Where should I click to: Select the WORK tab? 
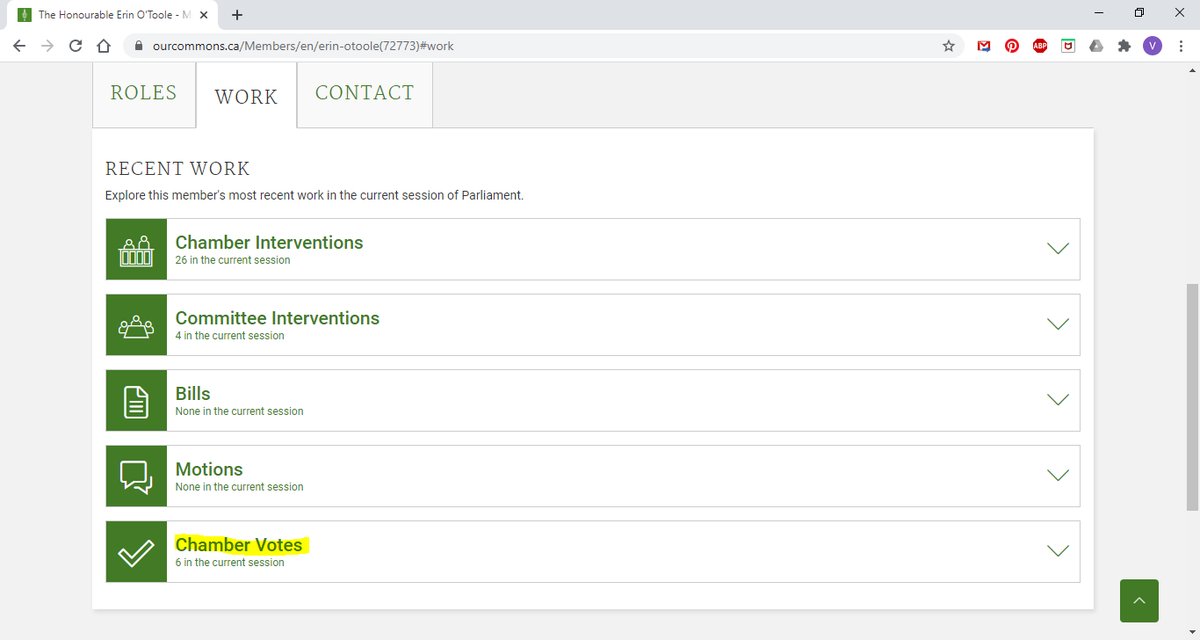coord(246,96)
